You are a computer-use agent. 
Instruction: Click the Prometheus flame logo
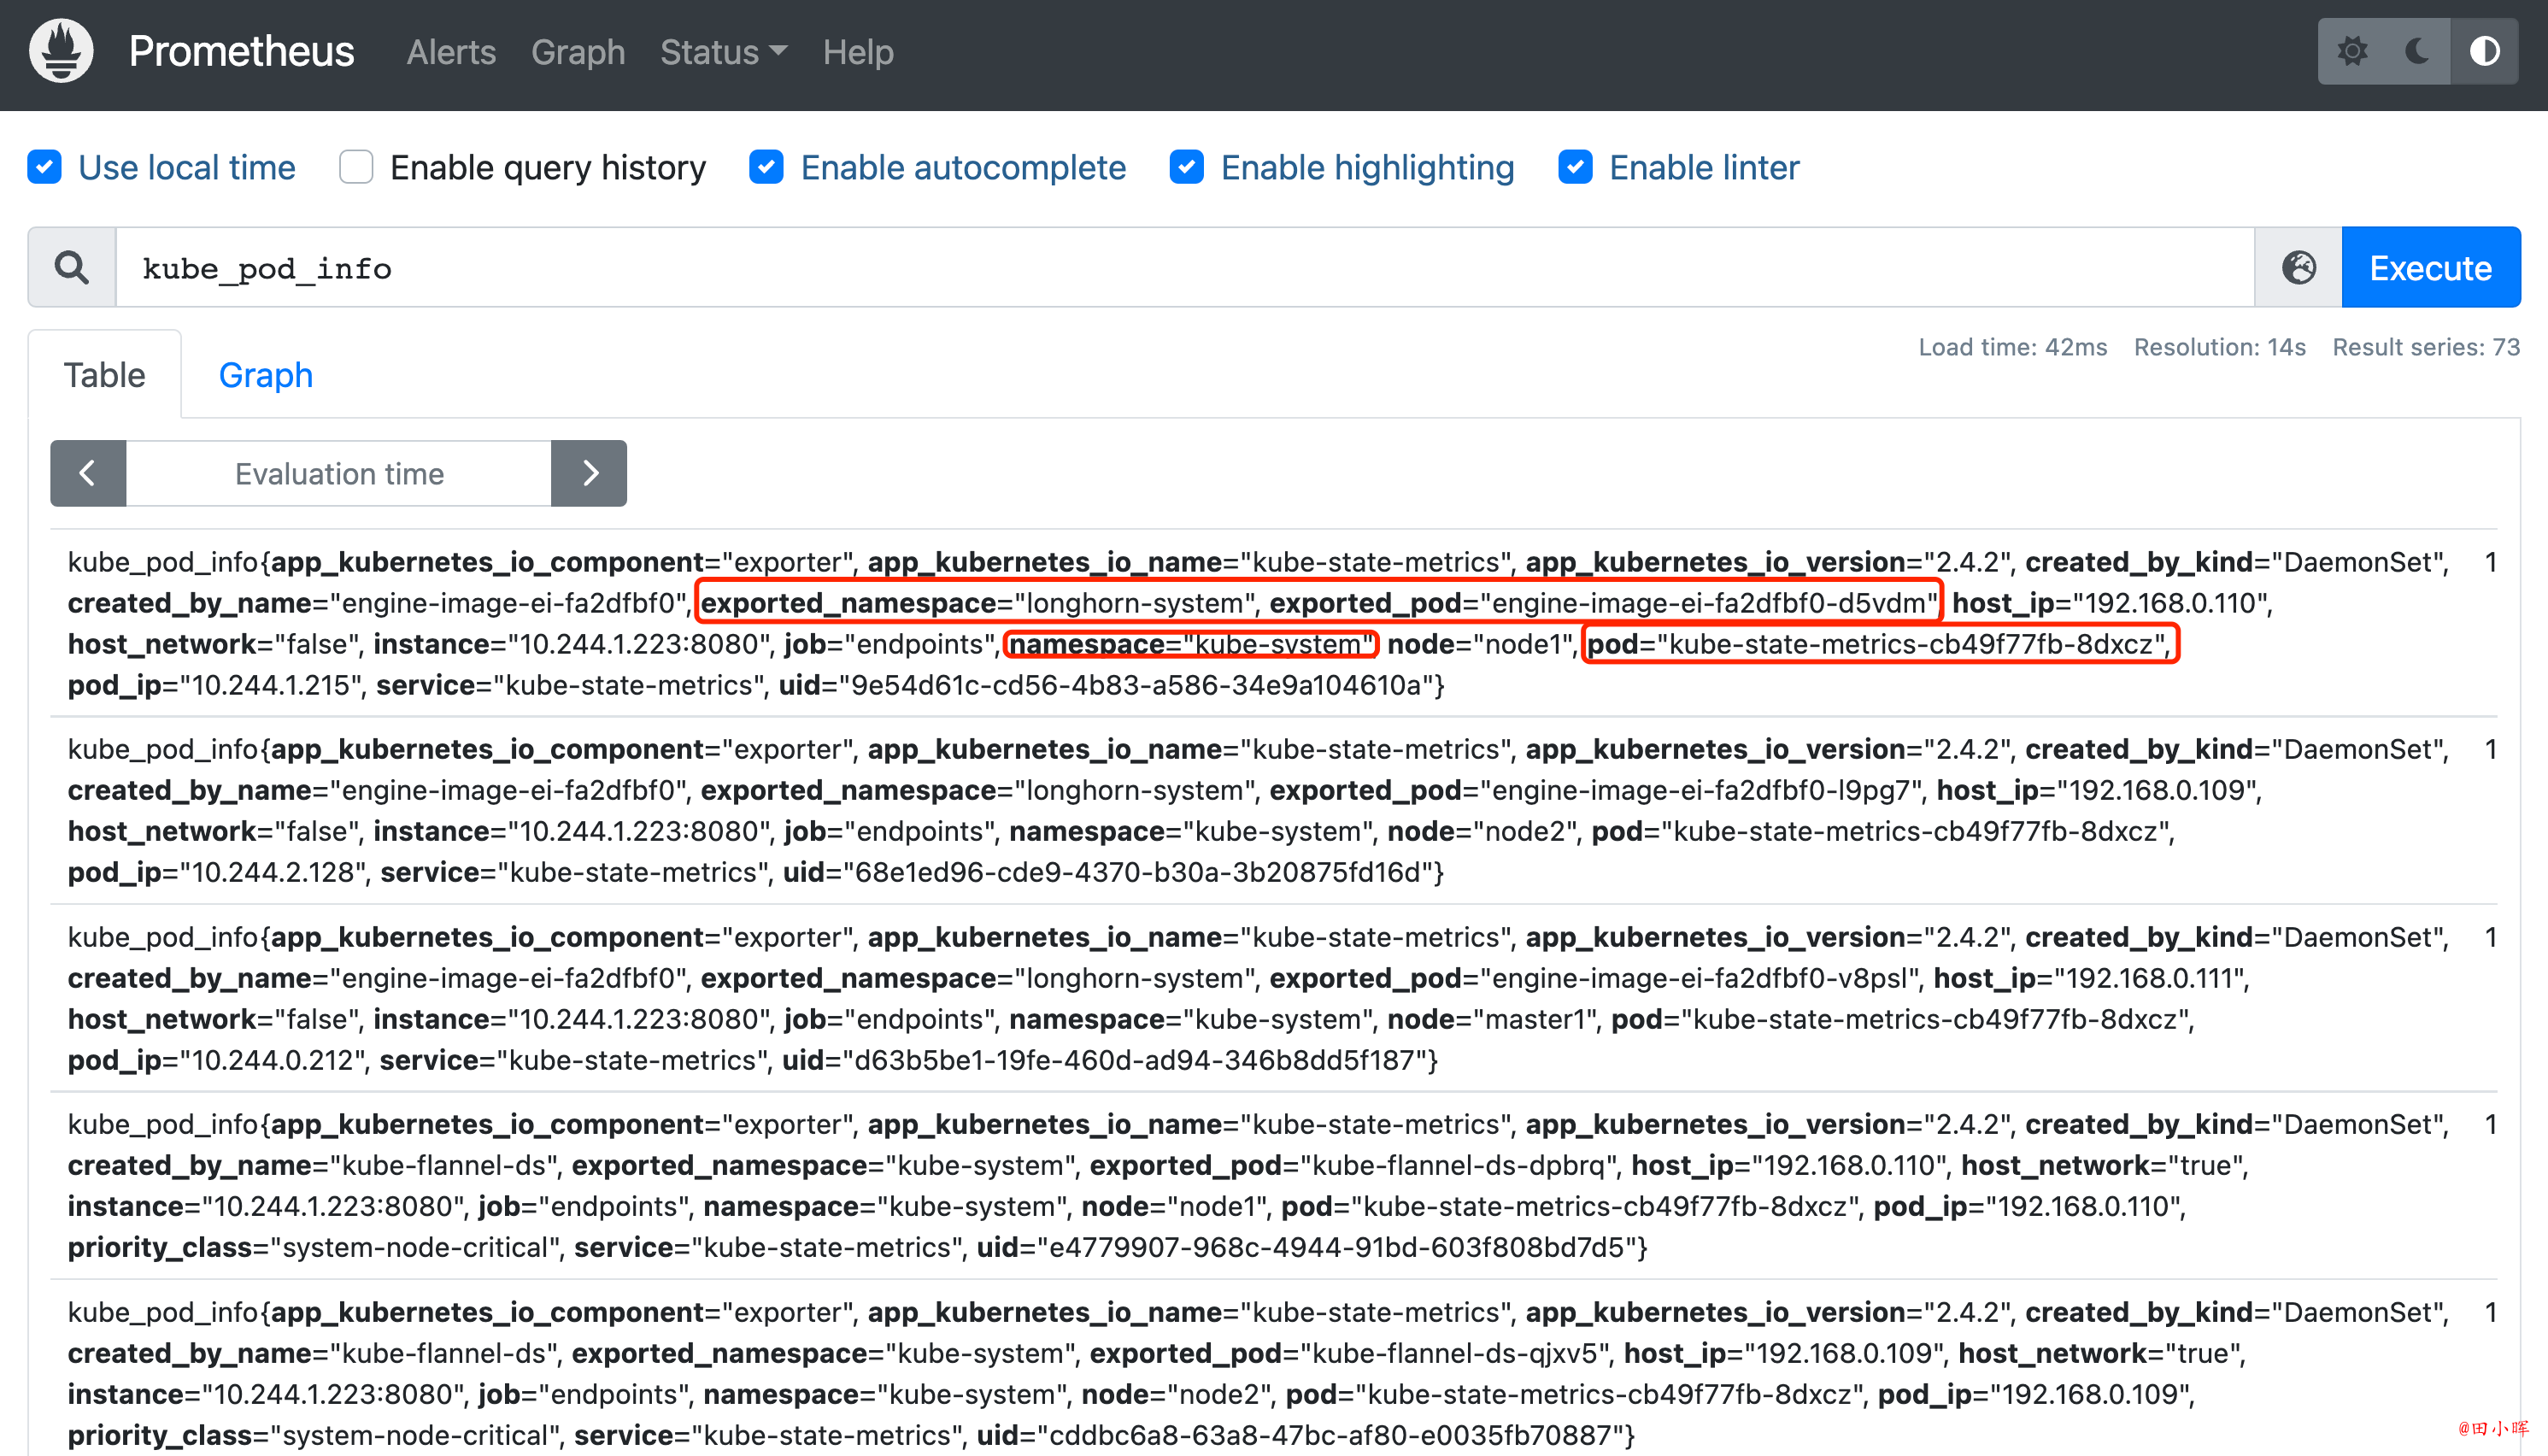point(61,51)
